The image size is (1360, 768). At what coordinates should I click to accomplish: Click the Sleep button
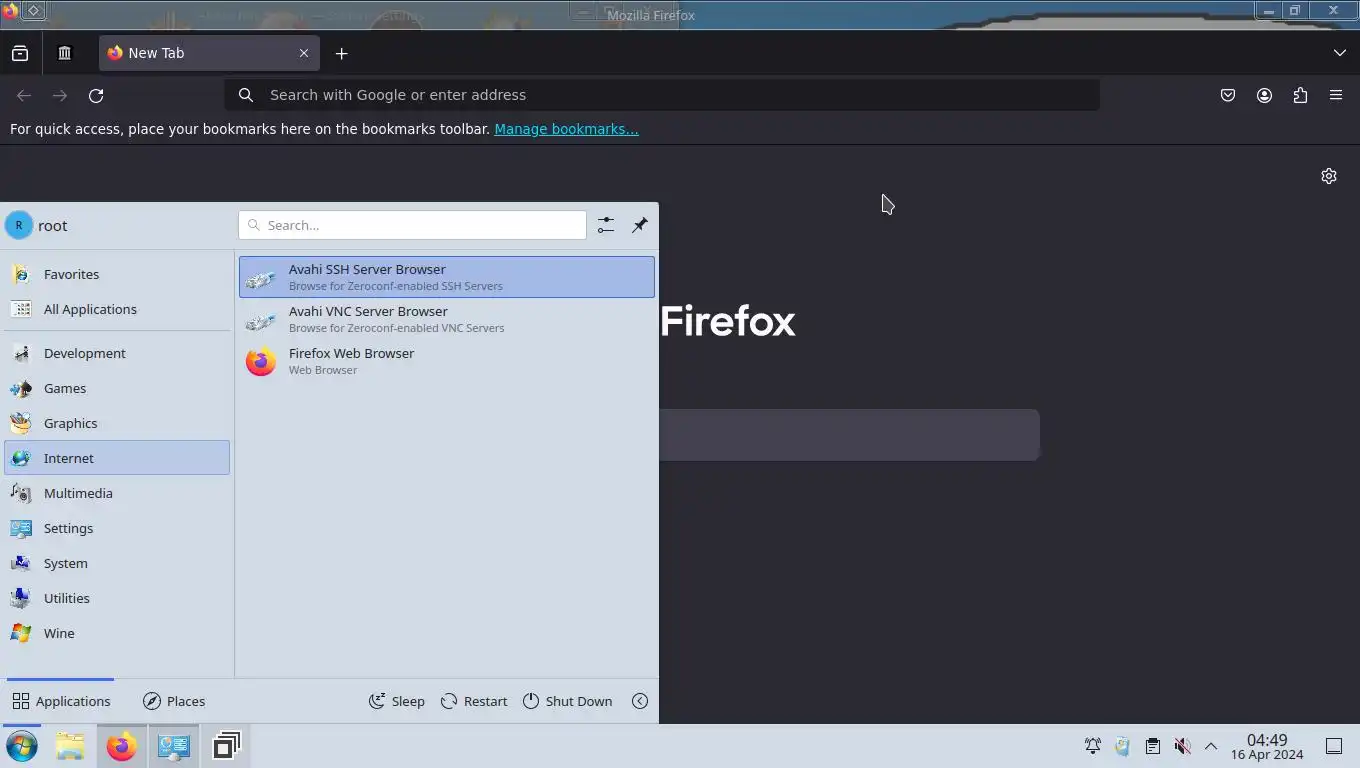pos(397,701)
